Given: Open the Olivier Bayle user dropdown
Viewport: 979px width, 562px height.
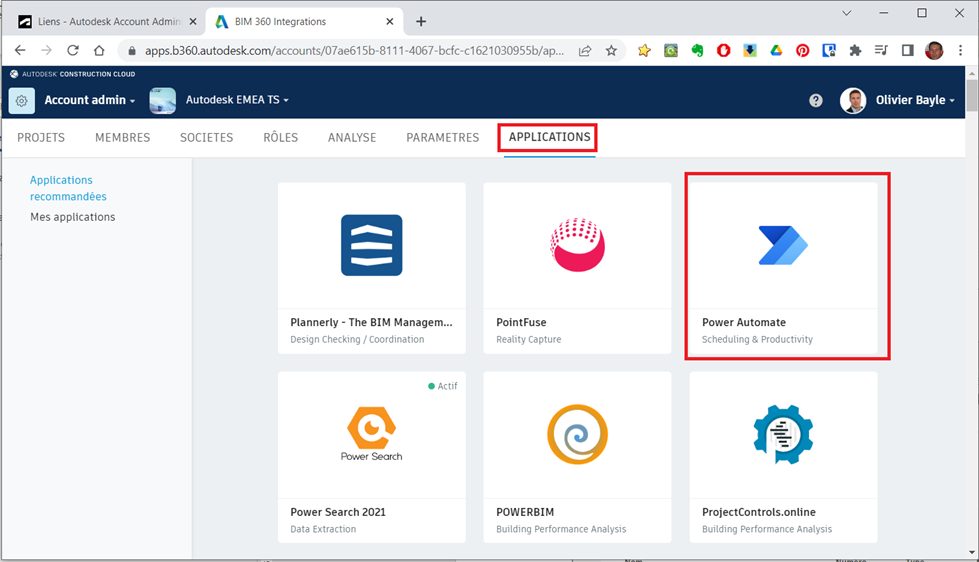Looking at the screenshot, I should click(915, 100).
